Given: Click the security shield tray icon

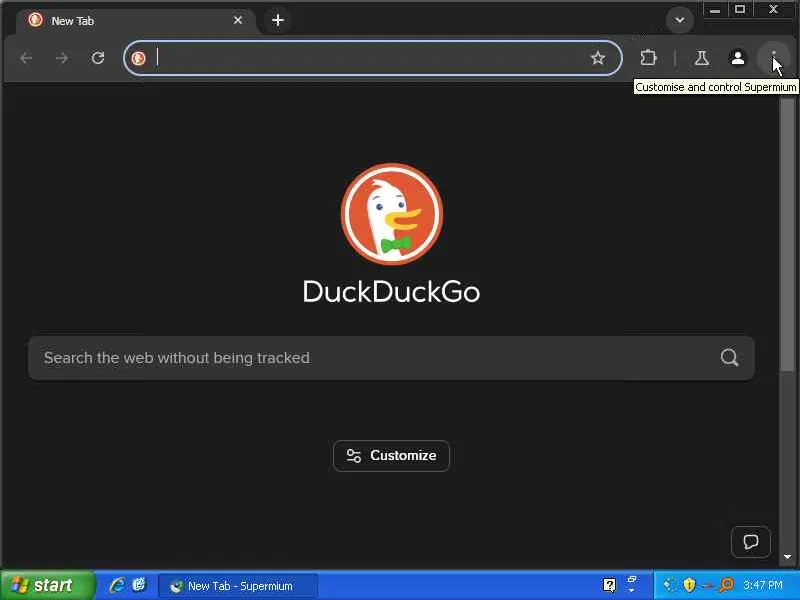Looking at the screenshot, I should point(689,585).
